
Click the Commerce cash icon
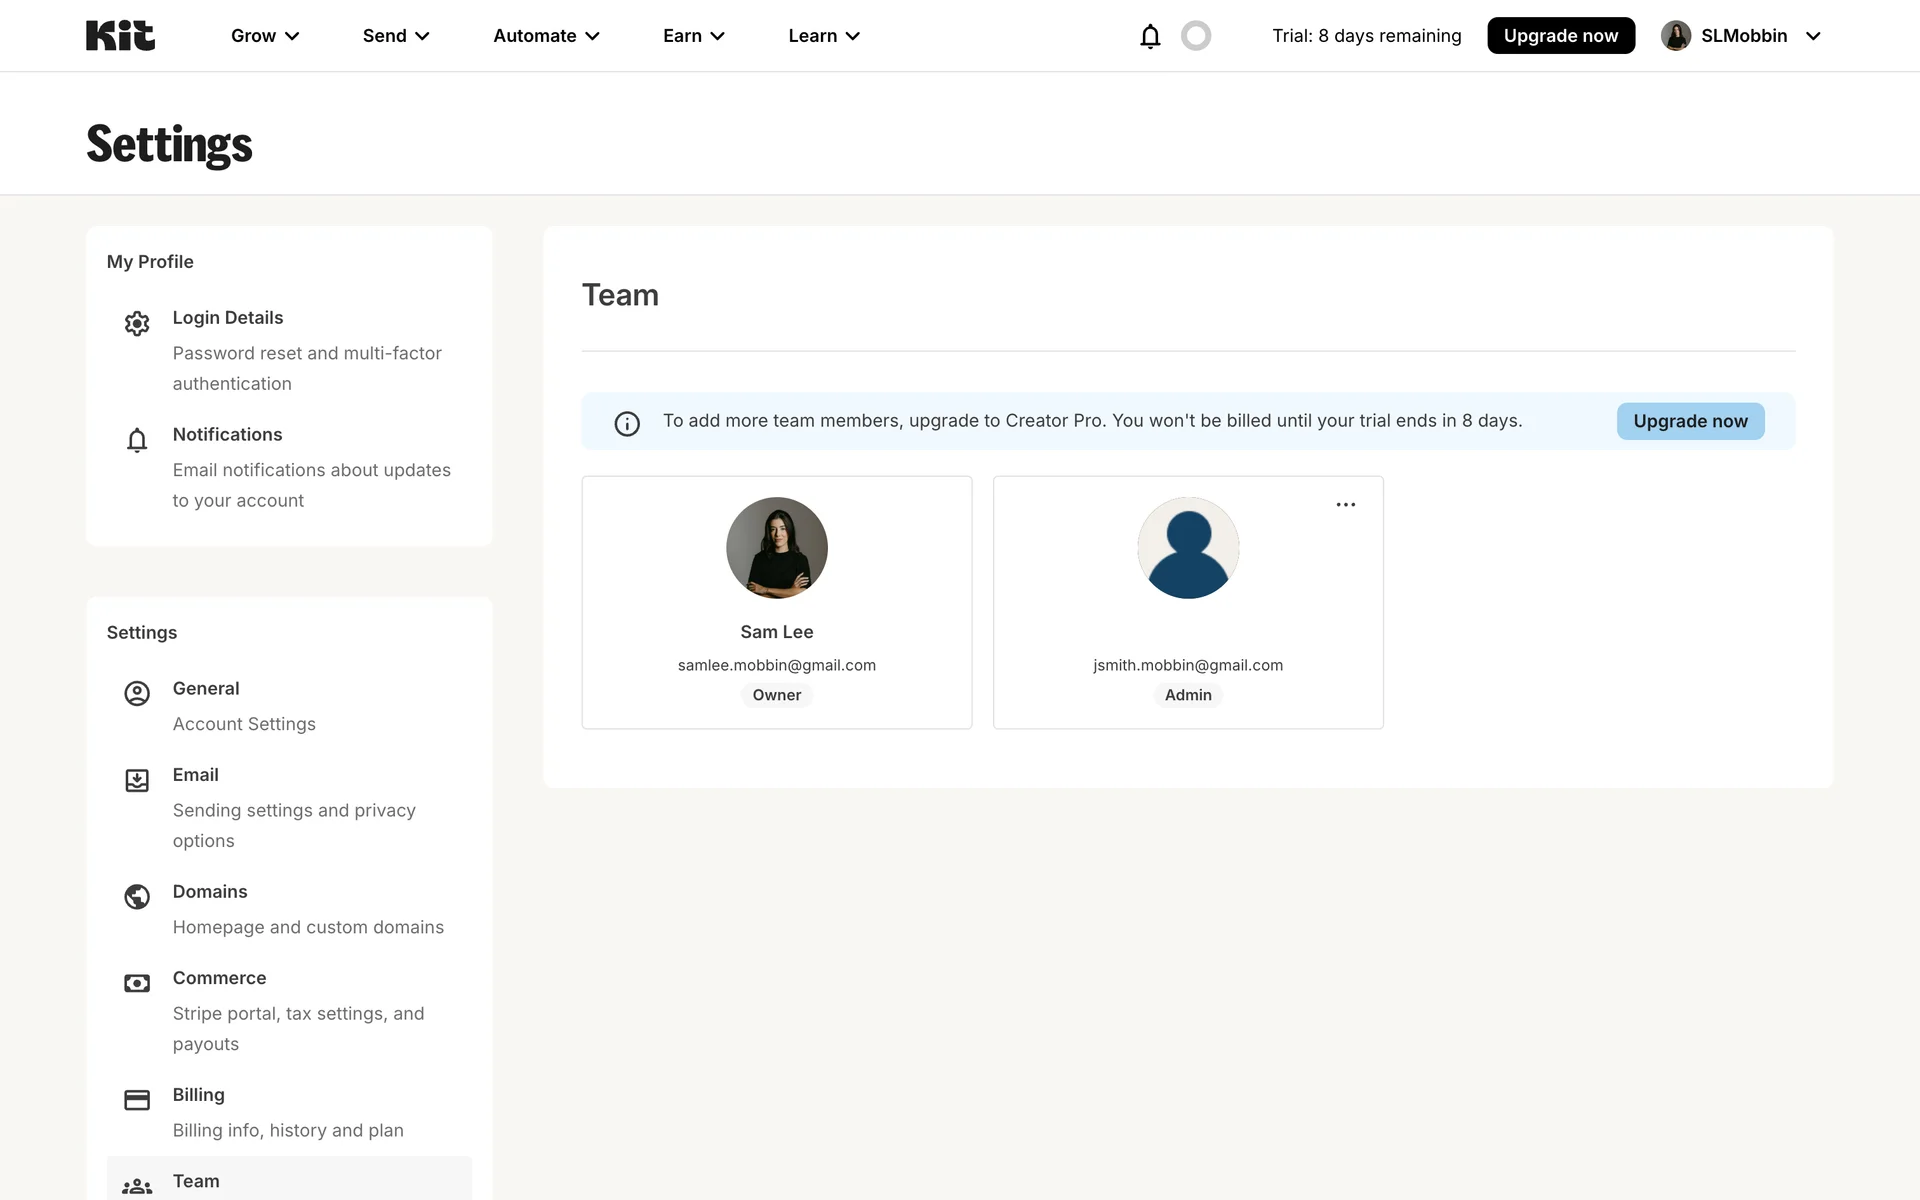point(137,983)
